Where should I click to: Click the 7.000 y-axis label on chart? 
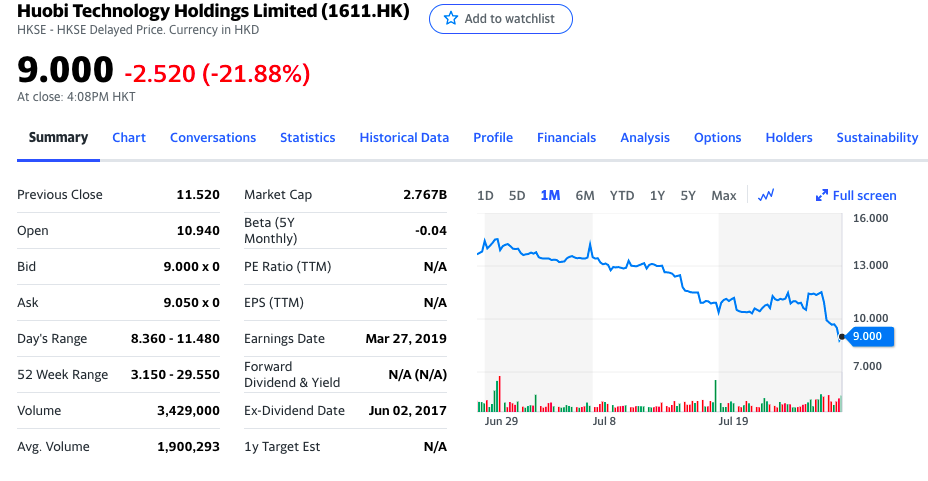(x=867, y=366)
